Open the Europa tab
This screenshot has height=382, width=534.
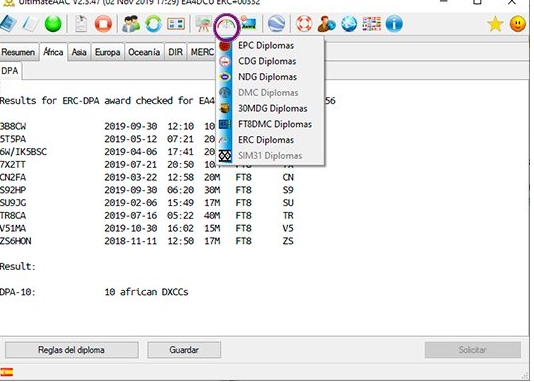[108, 52]
